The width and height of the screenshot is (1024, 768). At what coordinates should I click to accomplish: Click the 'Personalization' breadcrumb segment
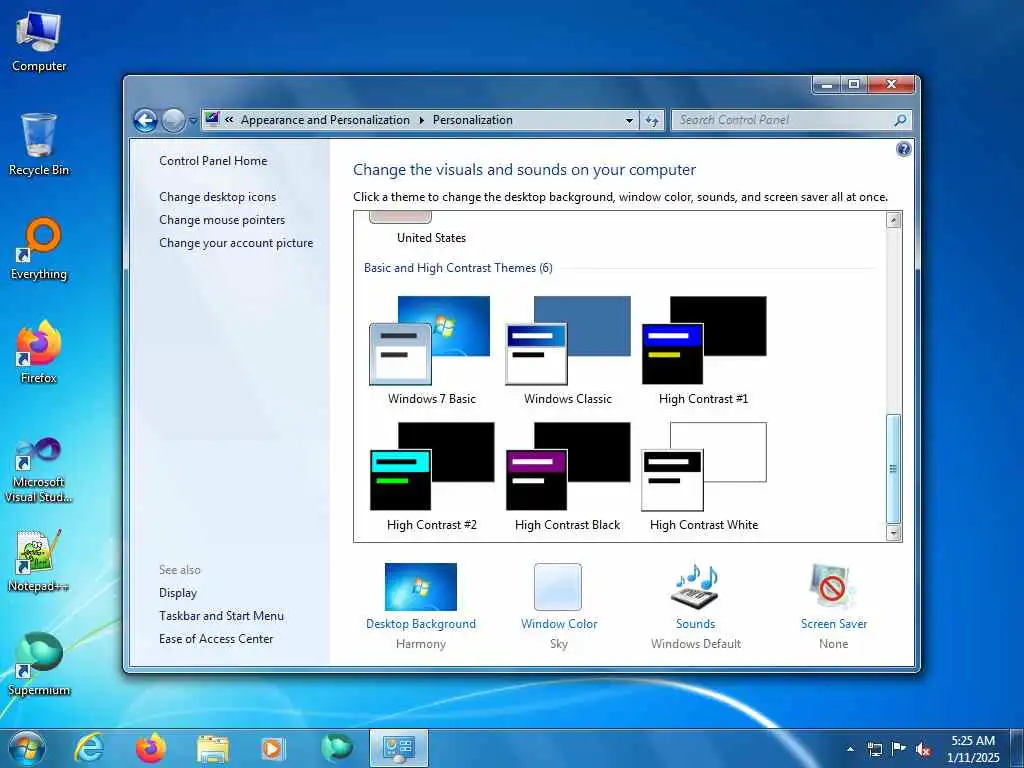(x=473, y=120)
